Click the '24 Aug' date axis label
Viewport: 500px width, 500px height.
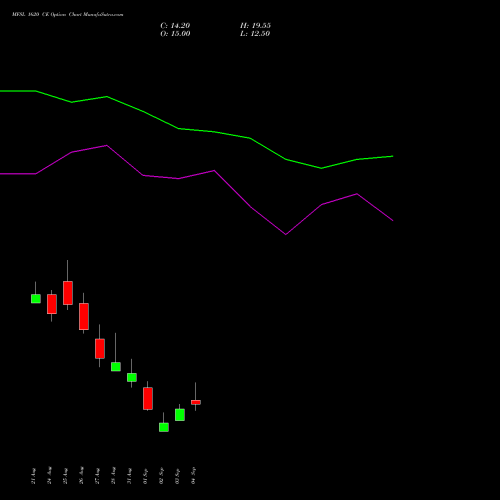pos(49,476)
